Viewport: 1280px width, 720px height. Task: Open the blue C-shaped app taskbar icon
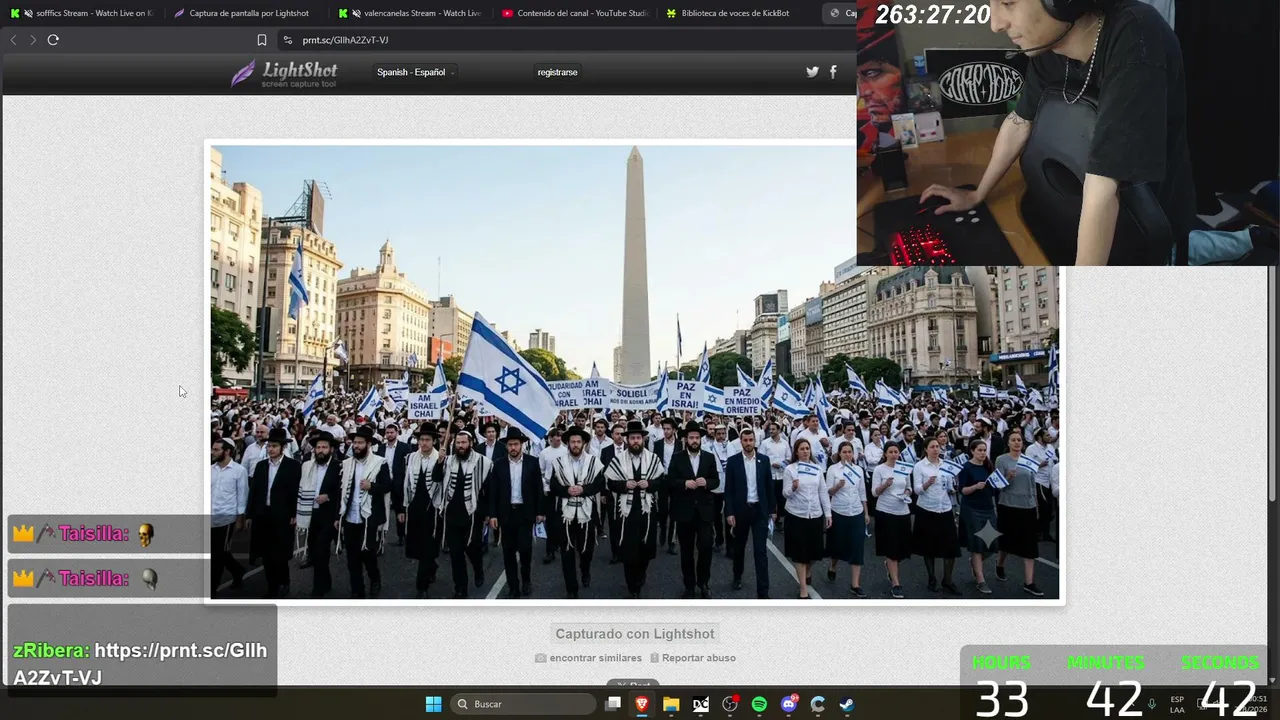[x=818, y=704]
